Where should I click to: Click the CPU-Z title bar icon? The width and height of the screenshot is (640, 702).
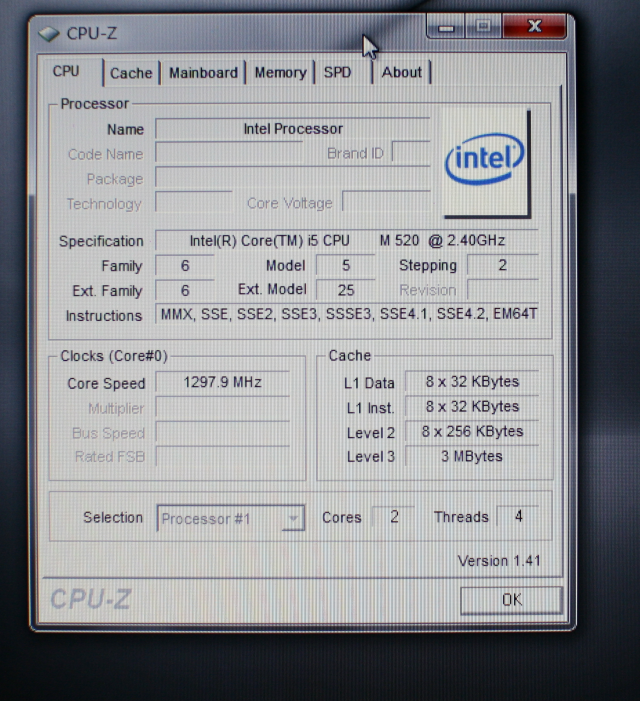[x=49, y=34]
